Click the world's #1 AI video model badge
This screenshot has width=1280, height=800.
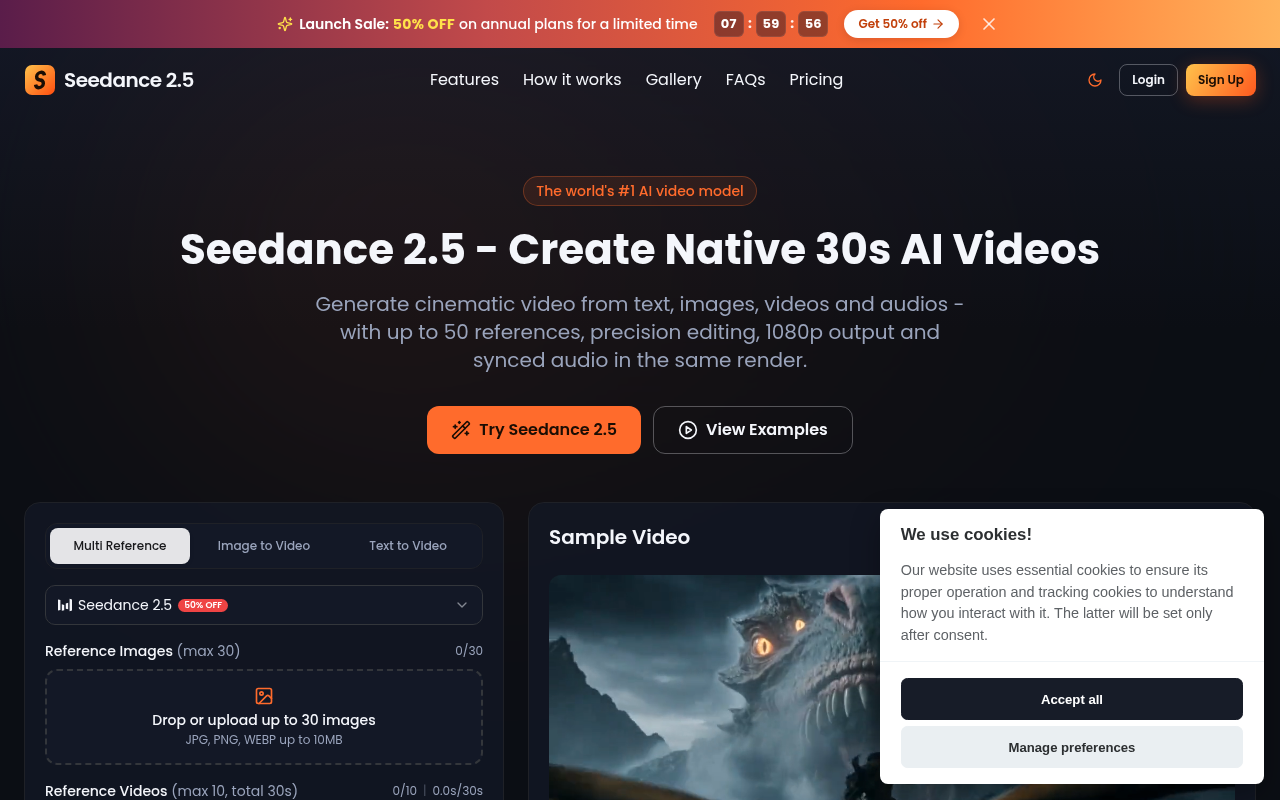coord(640,191)
